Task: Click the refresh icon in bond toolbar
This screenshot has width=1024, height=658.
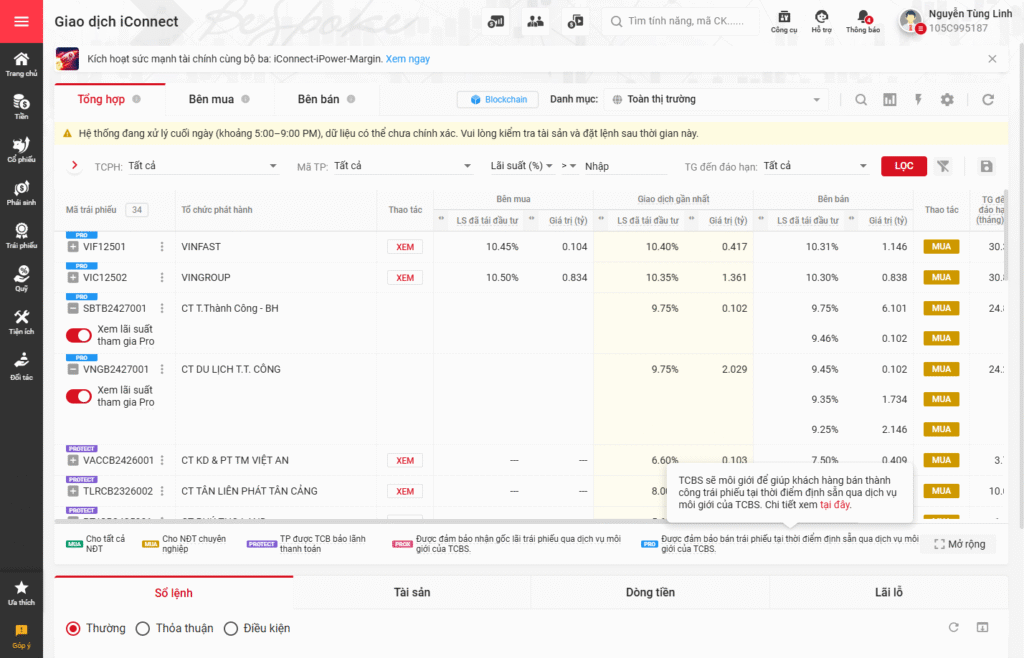Action: coord(988,100)
